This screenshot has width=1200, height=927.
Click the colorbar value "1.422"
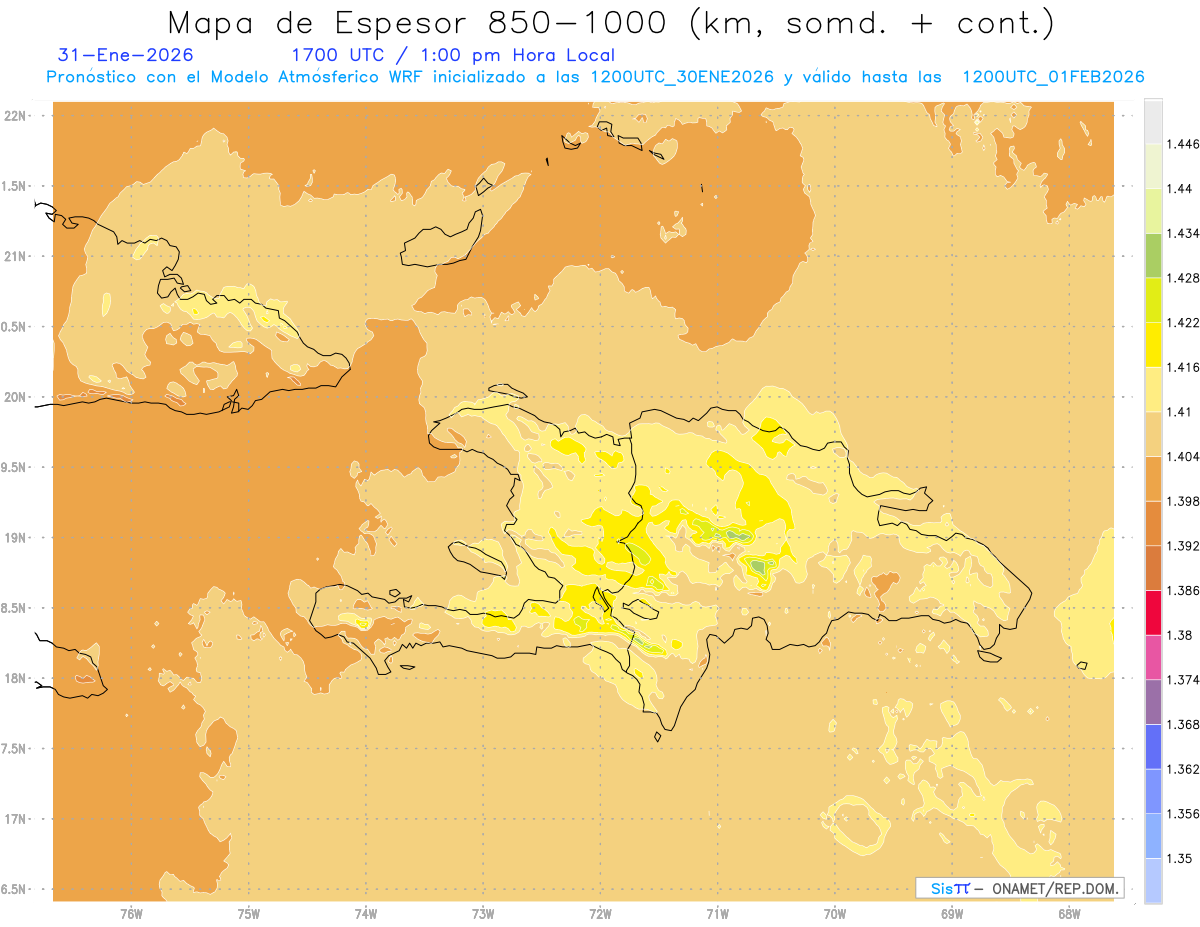click(1183, 322)
